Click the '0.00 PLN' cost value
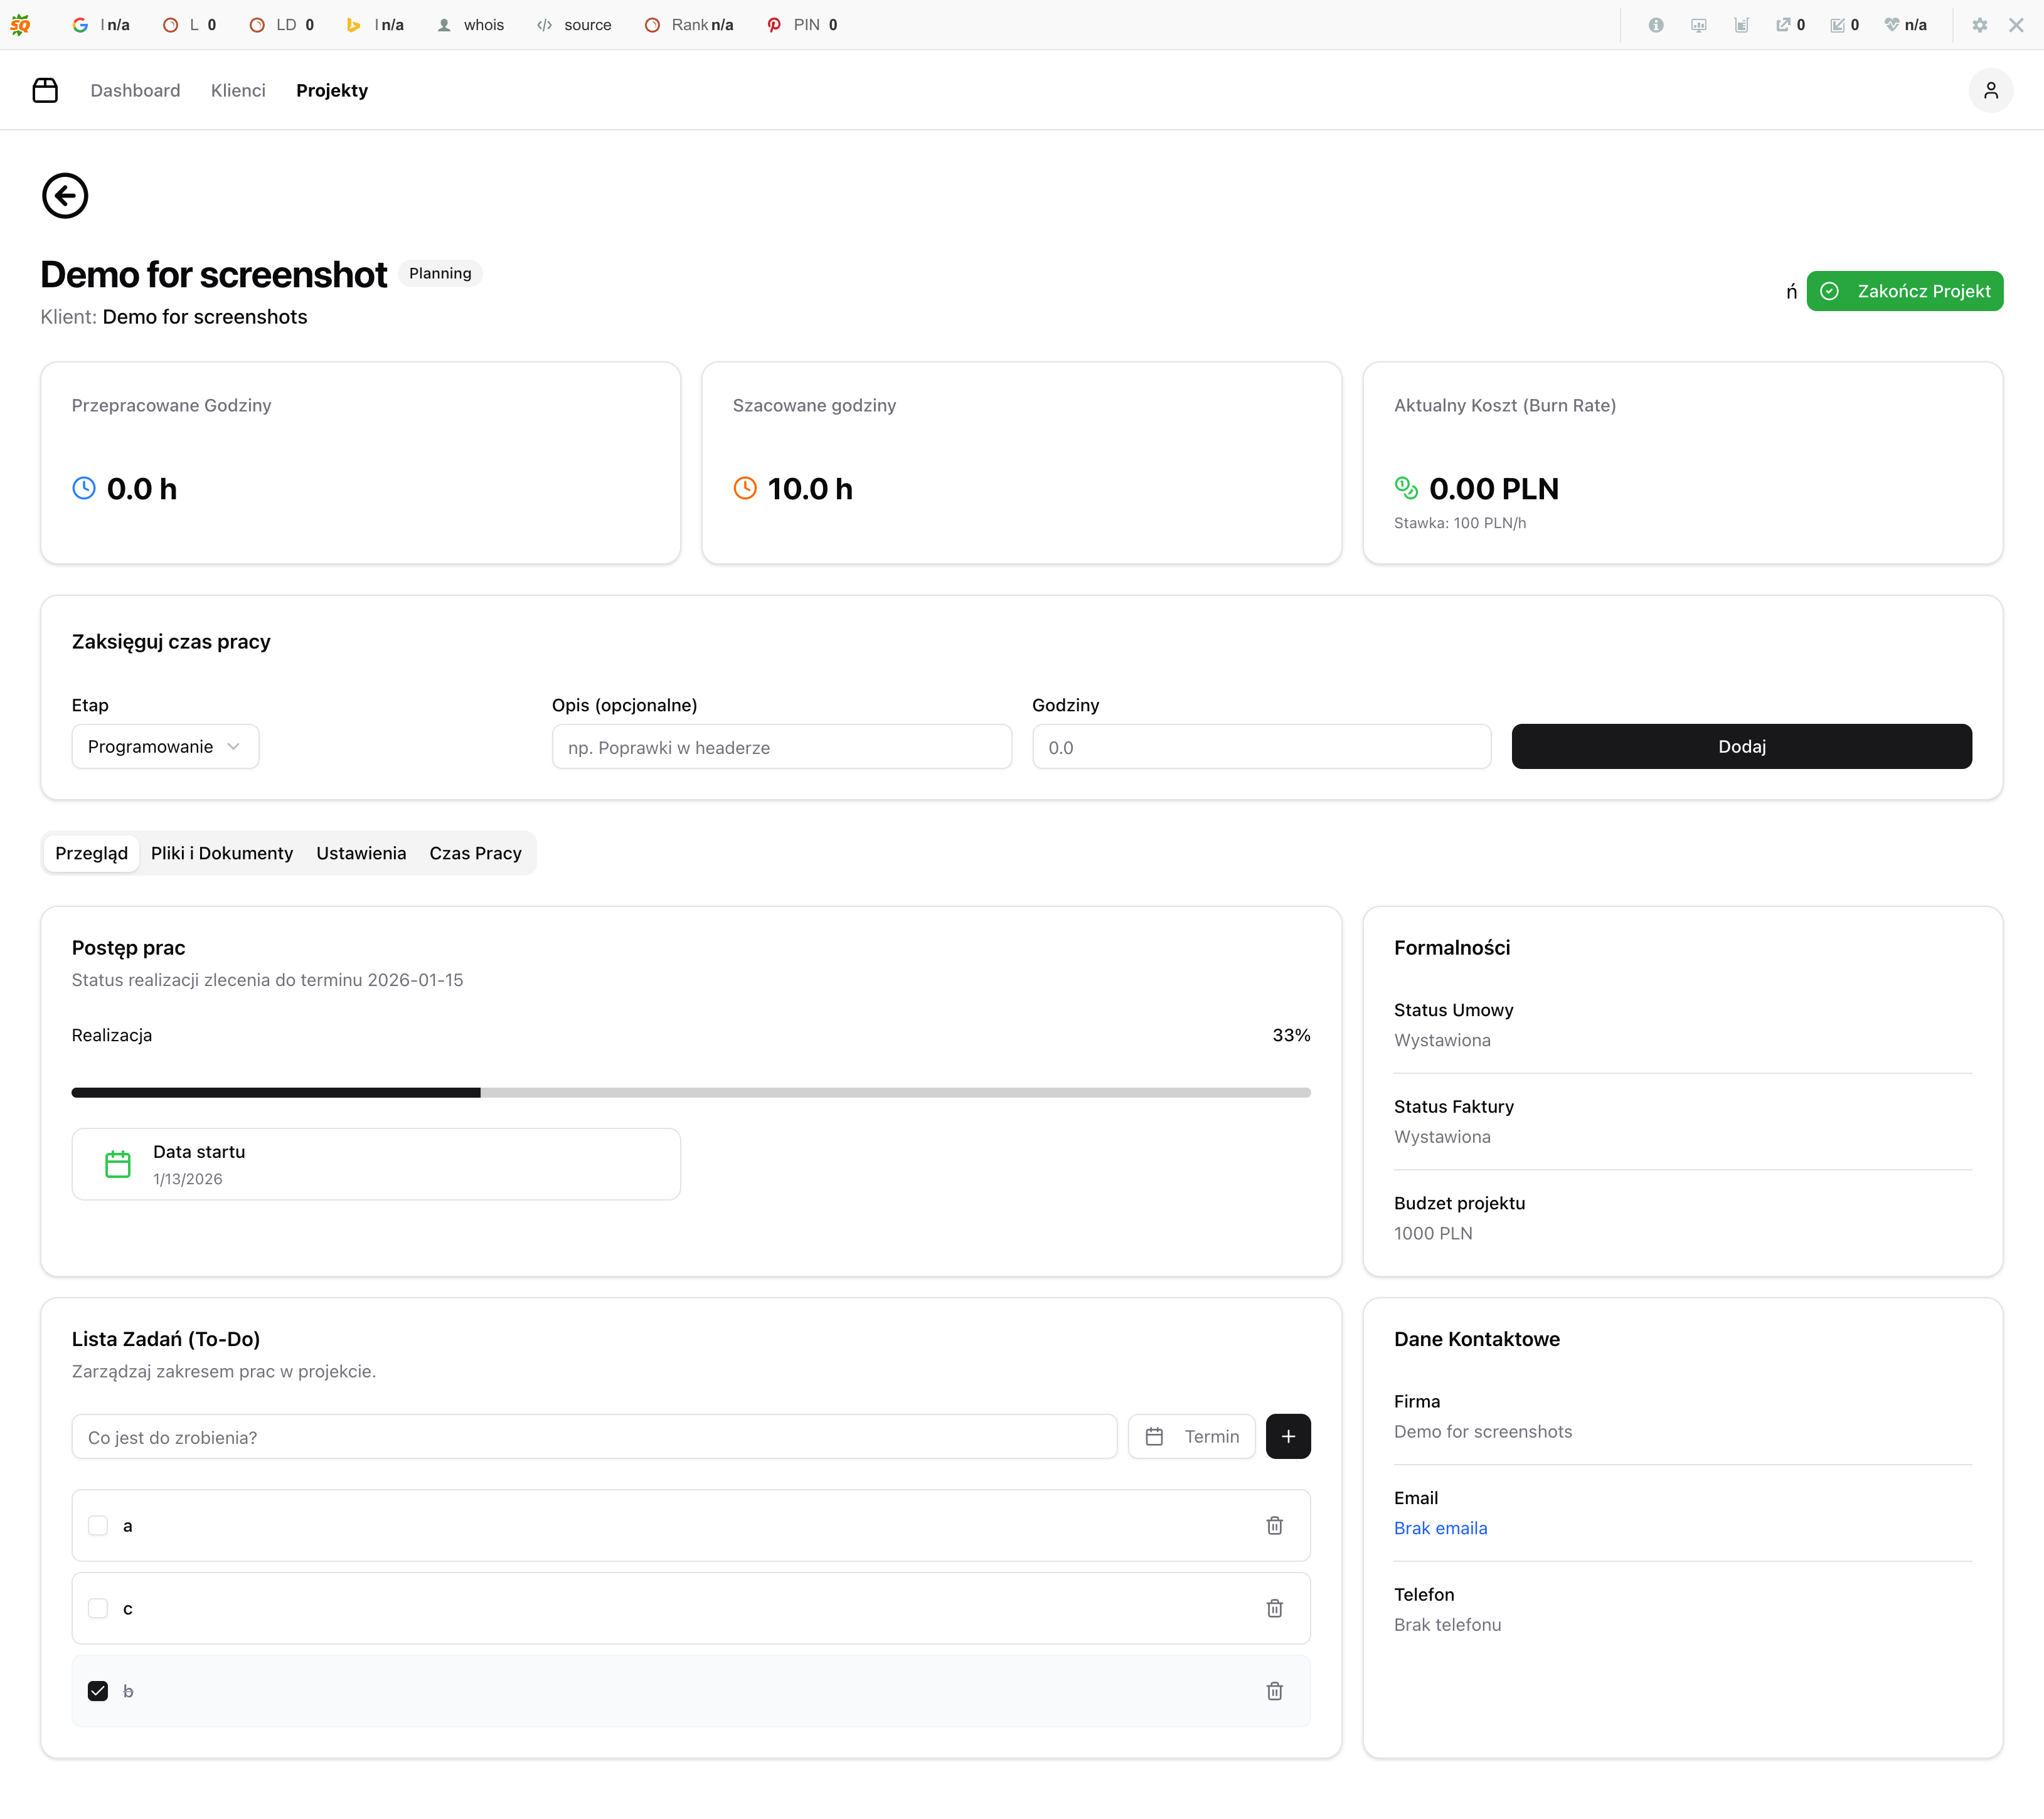The width and height of the screenshot is (2044, 1819). [x=1494, y=489]
